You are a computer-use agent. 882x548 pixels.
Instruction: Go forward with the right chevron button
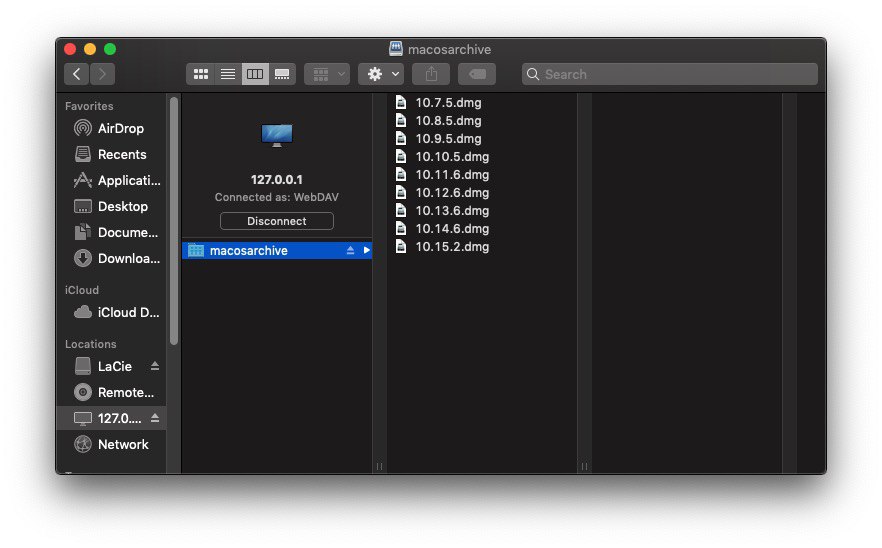(x=102, y=74)
